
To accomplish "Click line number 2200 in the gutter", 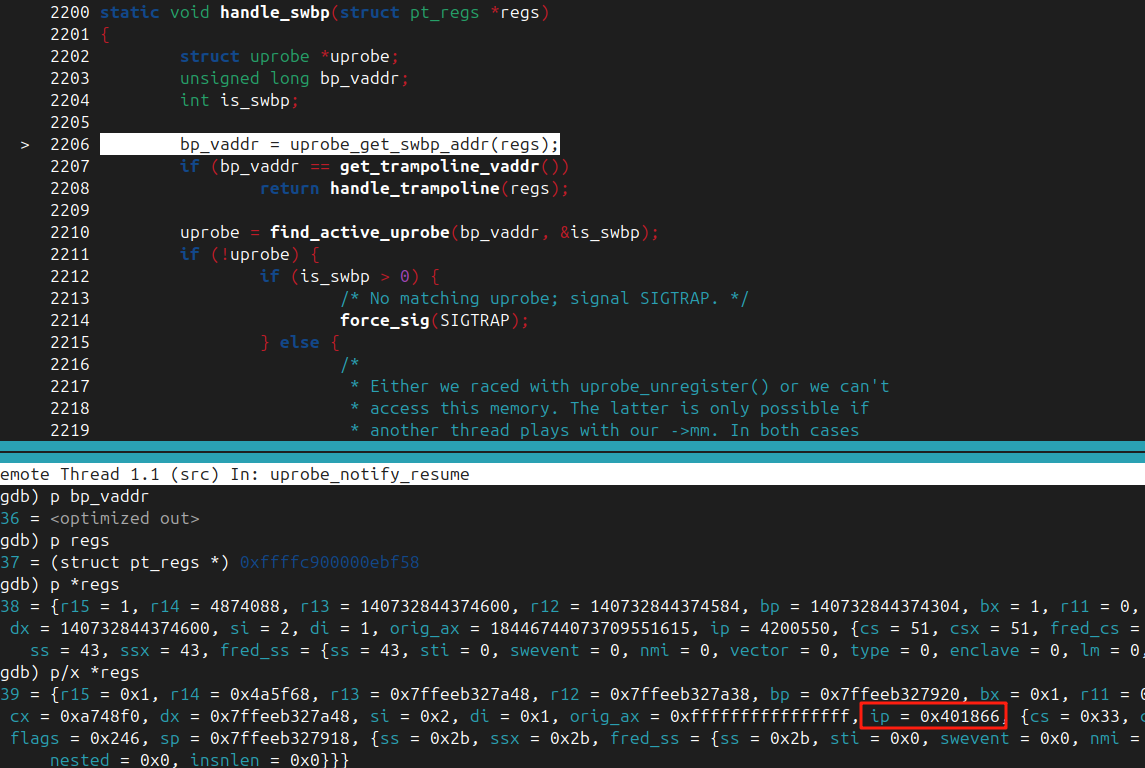I will click(70, 13).
